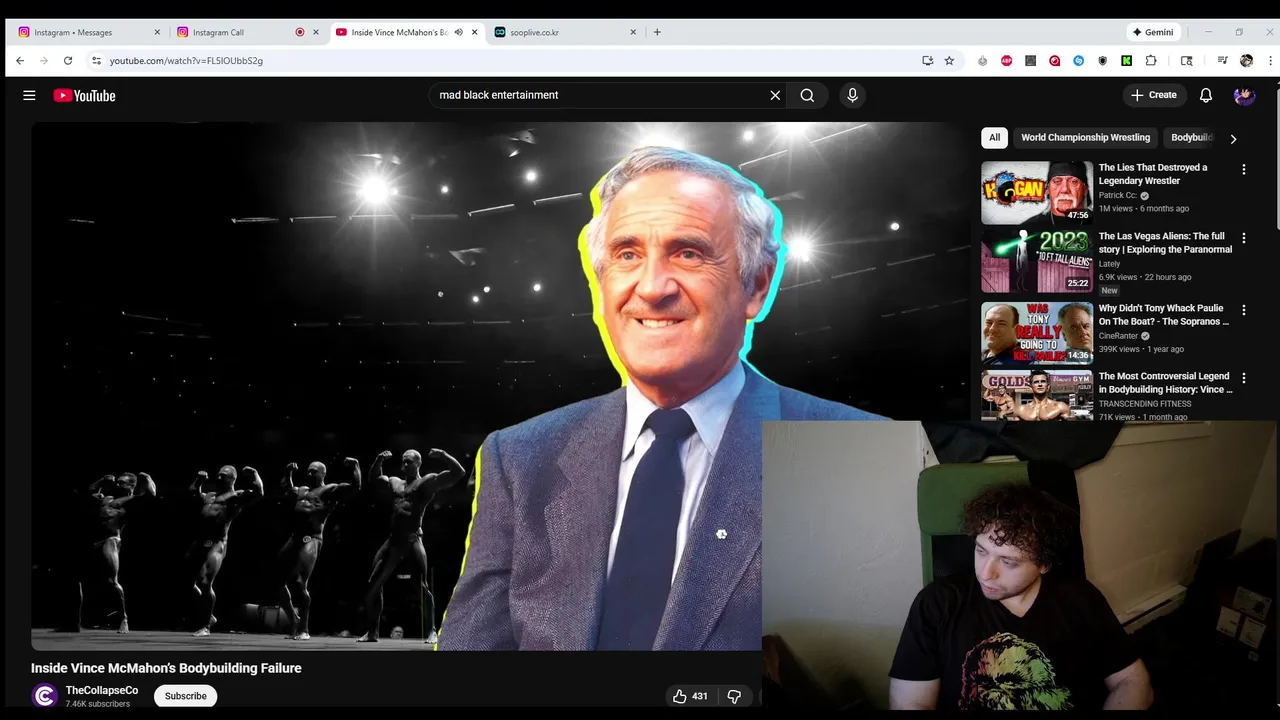The height and width of the screenshot is (720, 1280).
Task: Click the Hogan video thumbnail
Action: pyautogui.click(x=1037, y=192)
